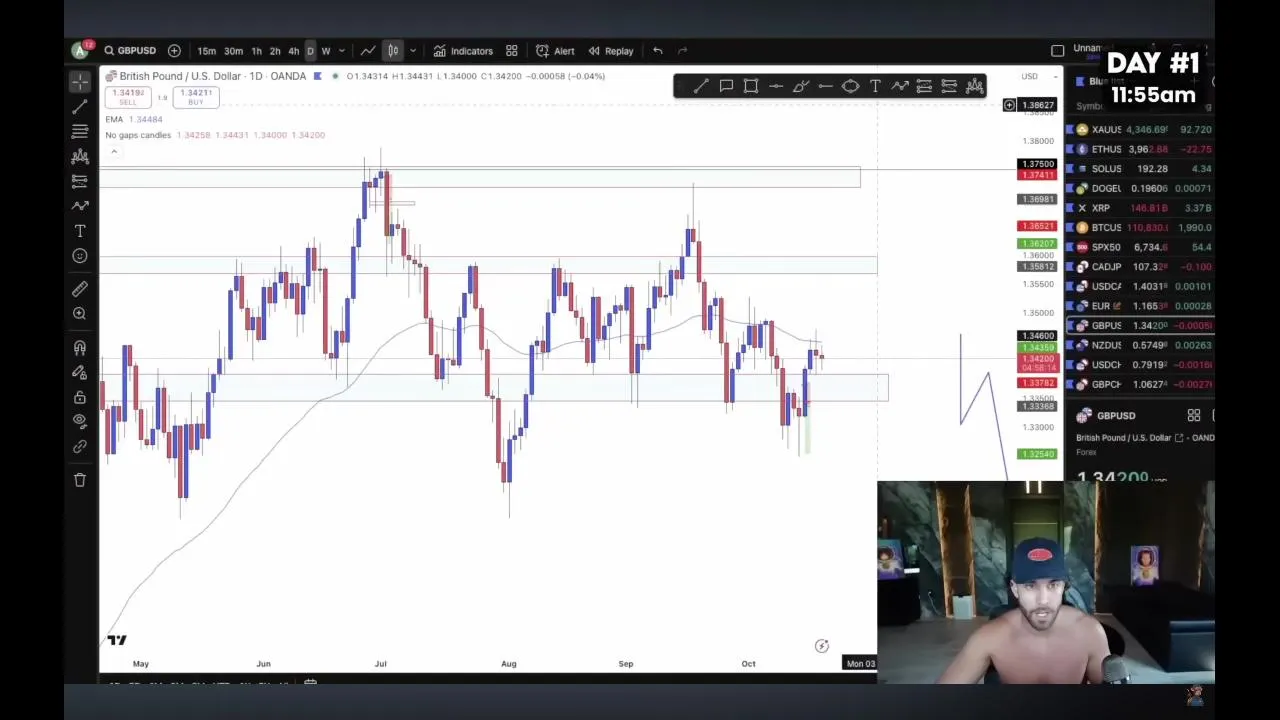The height and width of the screenshot is (720, 1280).
Task: Pick rectangle tool in floating toolbar
Action: 751,87
